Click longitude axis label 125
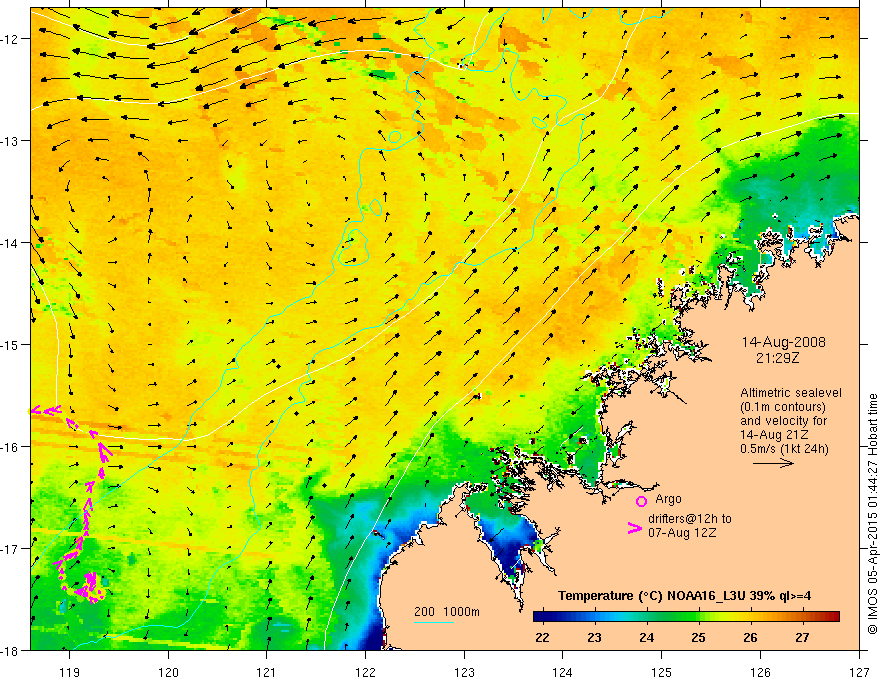This screenshot has height=680, width=880. [x=662, y=672]
